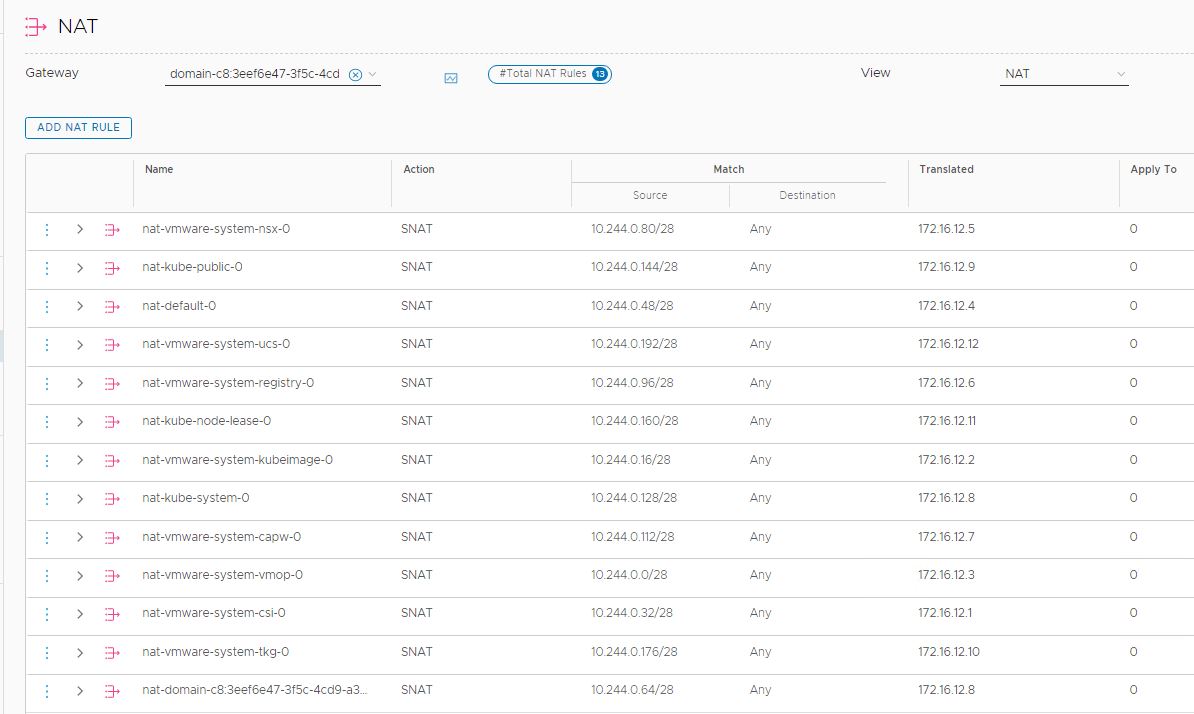
Task: Select the nat-vmware-system-kubeimage-0 rule name
Action: point(237,460)
